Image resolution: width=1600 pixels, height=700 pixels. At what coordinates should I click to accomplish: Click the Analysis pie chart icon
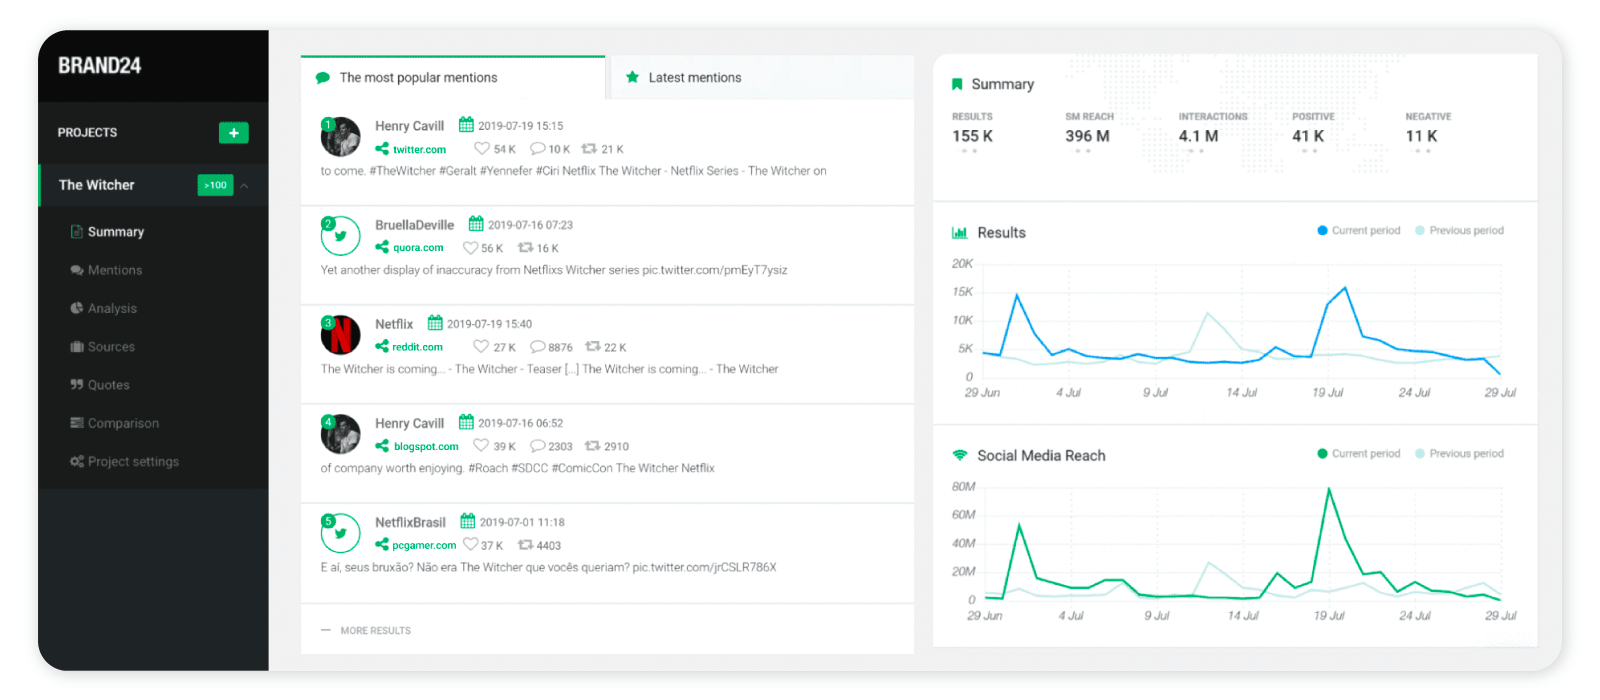pos(77,308)
